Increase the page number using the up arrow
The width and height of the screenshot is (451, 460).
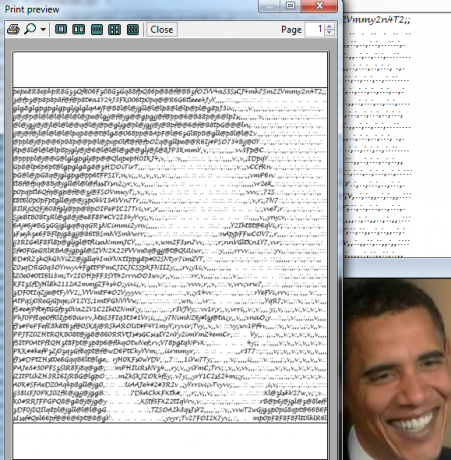pos(329,26)
